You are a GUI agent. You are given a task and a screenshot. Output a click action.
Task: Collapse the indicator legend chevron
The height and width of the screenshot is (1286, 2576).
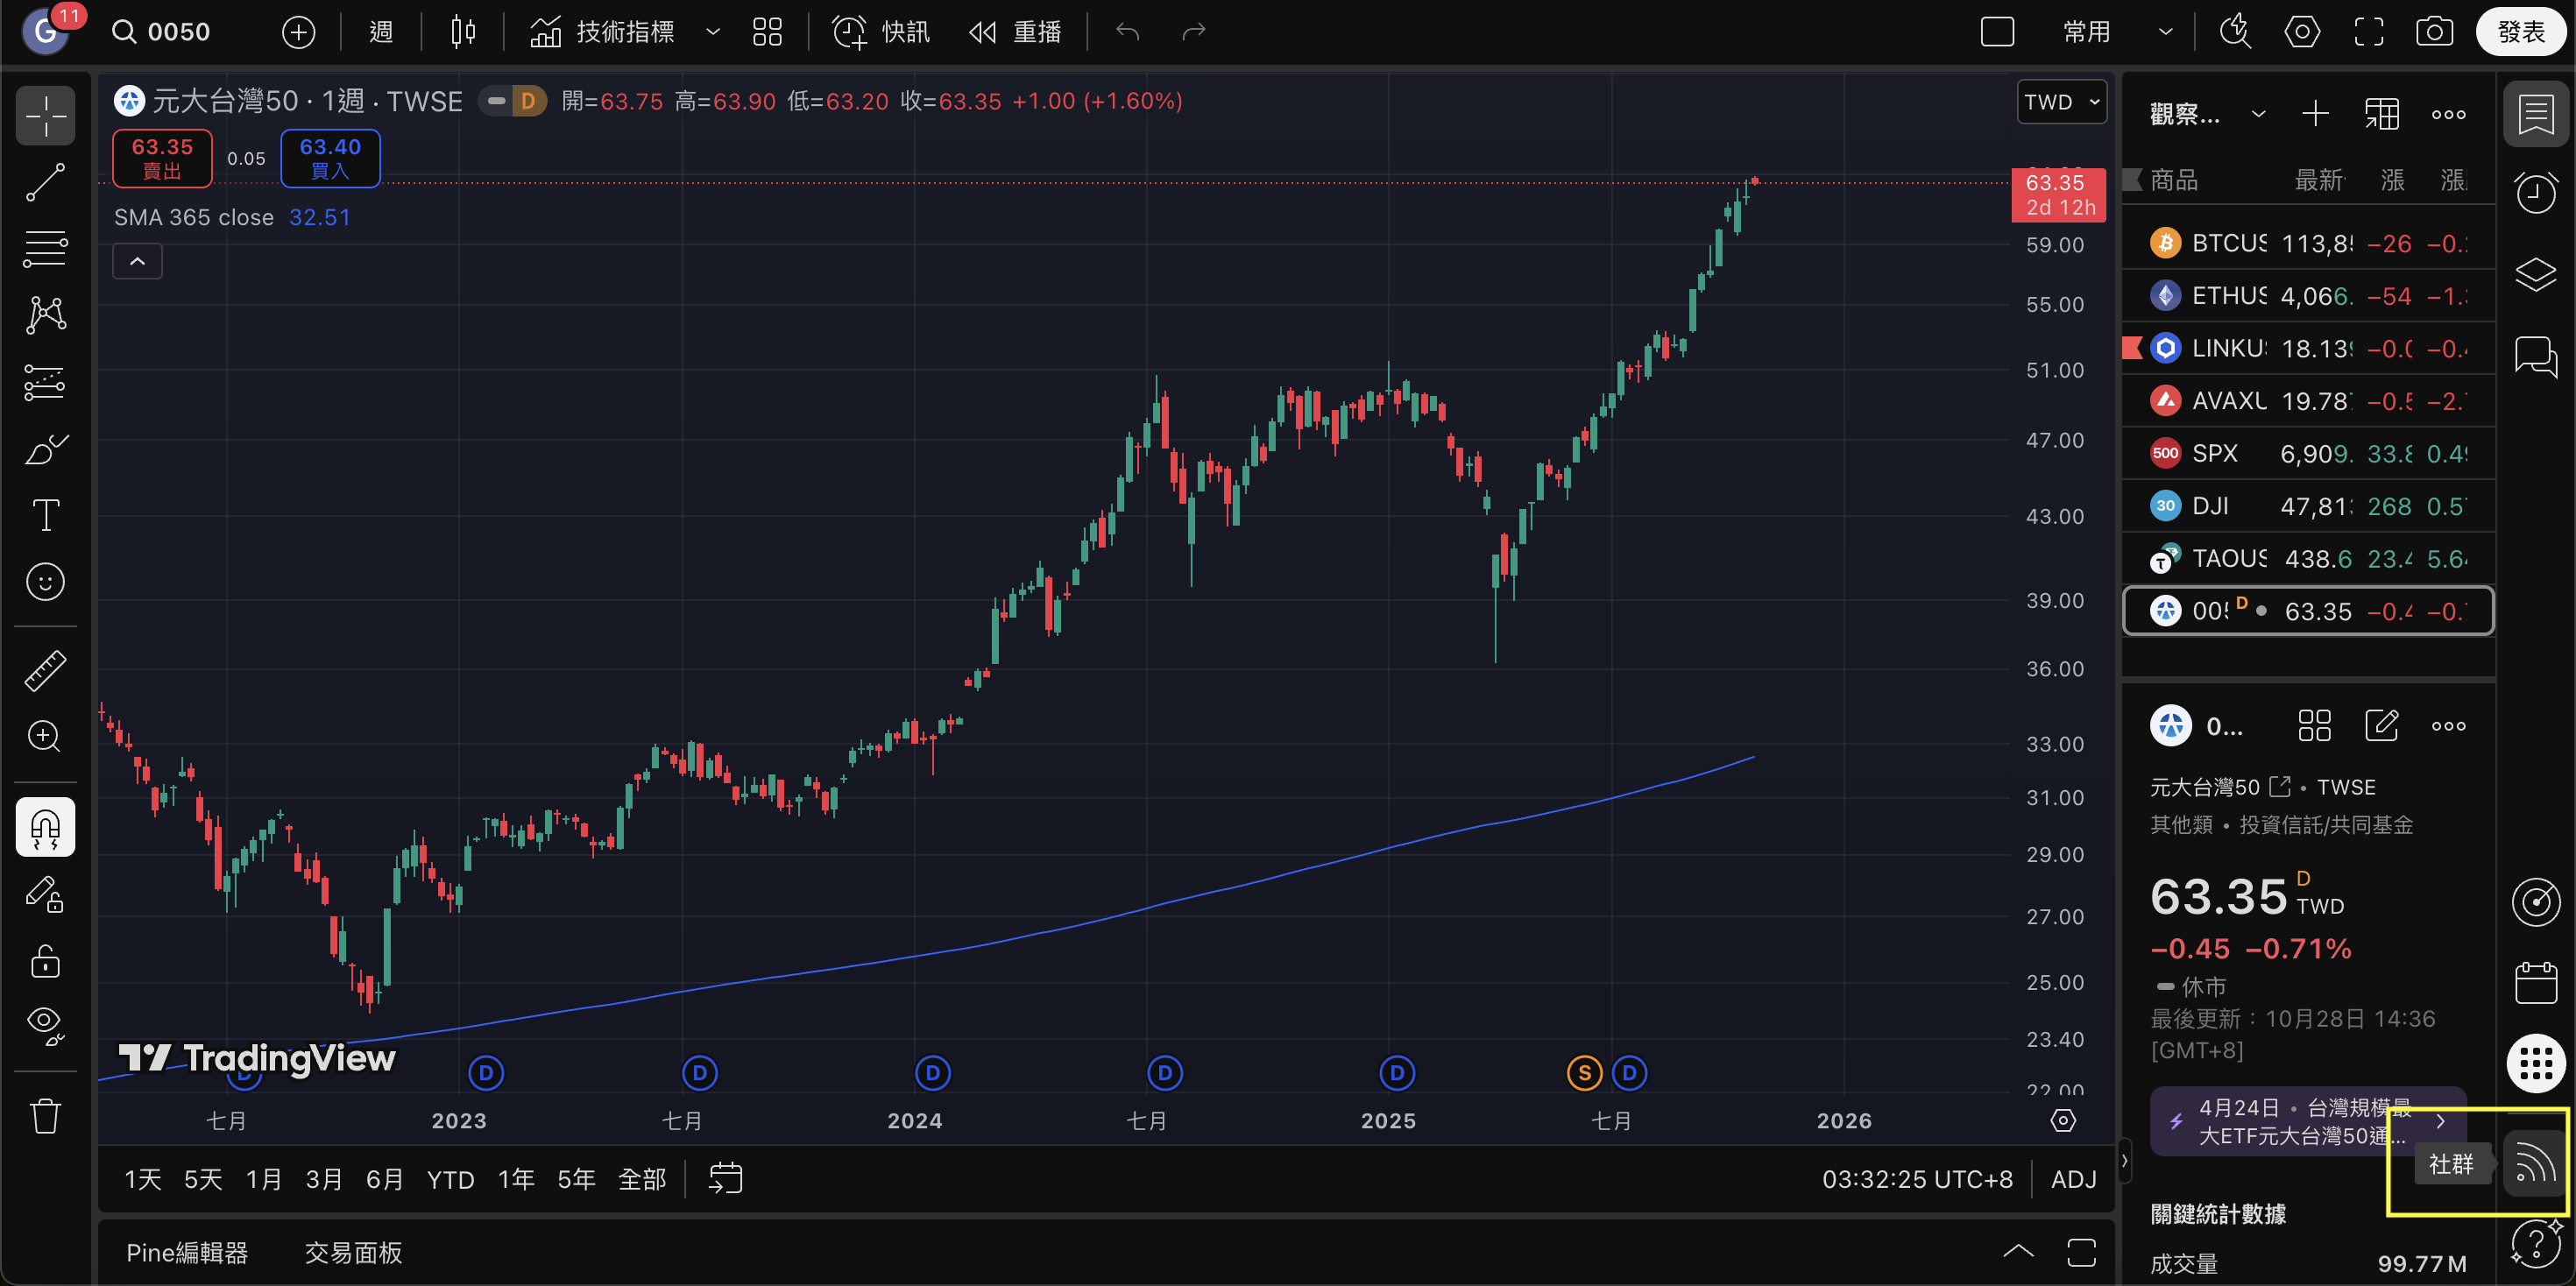pos(138,262)
